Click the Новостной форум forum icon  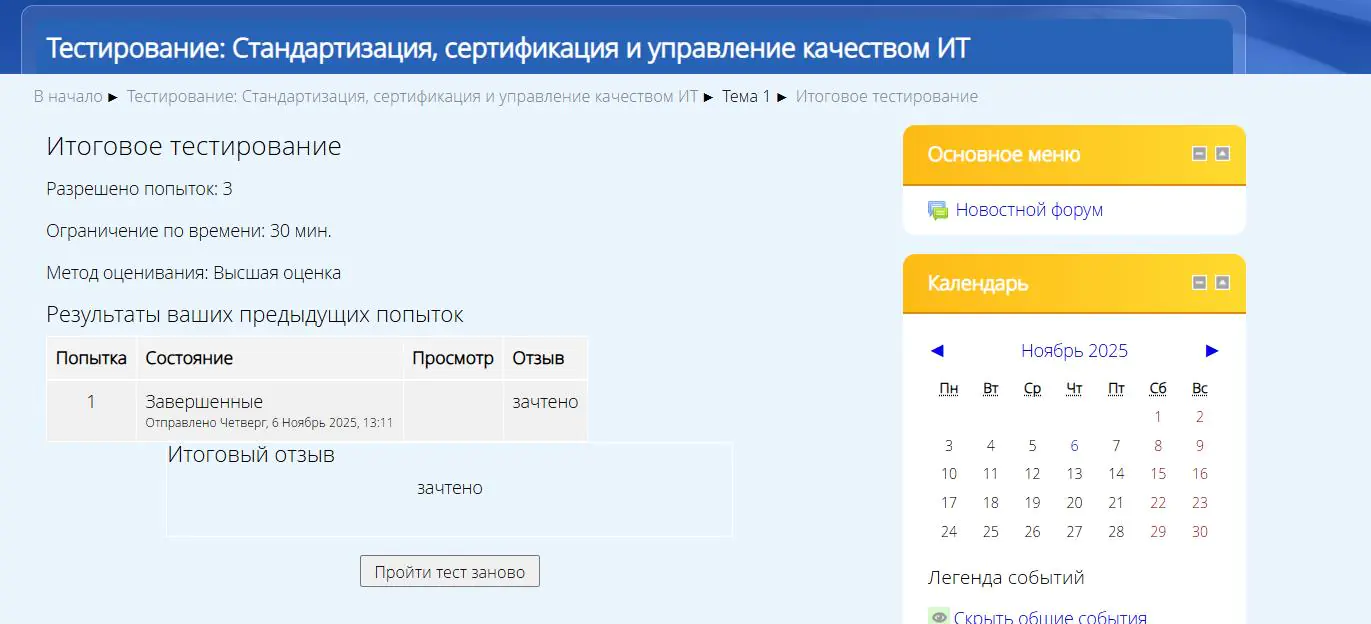point(937,210)
